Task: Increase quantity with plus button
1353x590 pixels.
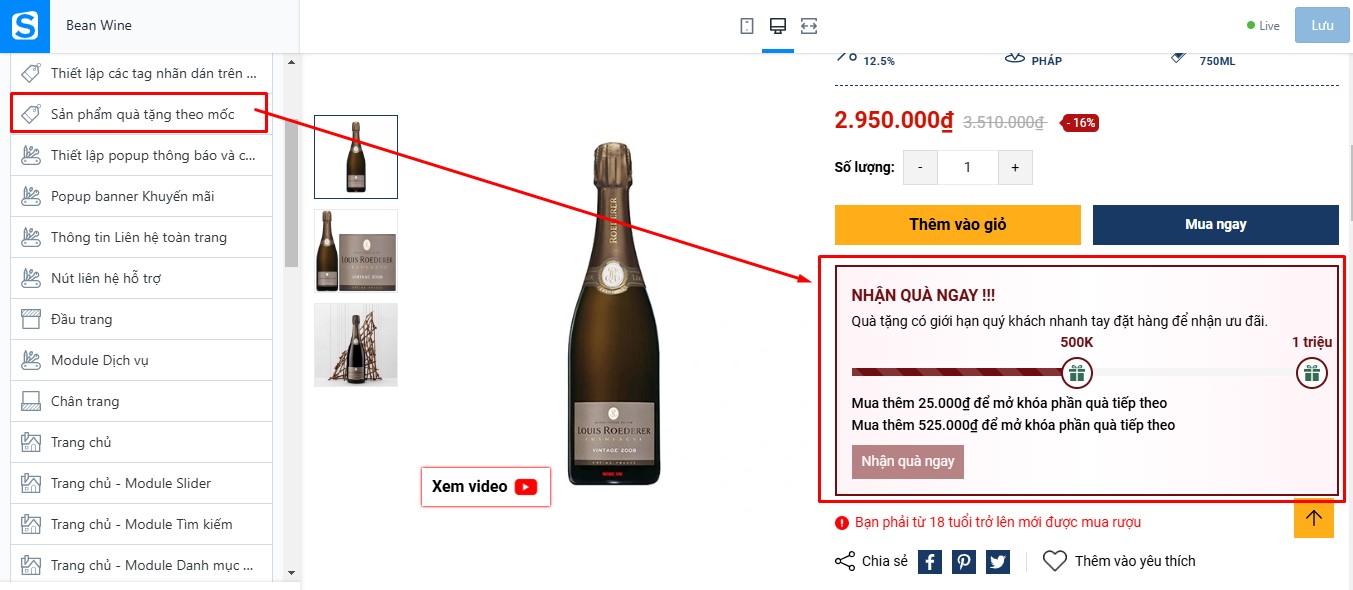Action: [x=1015, y=168]
